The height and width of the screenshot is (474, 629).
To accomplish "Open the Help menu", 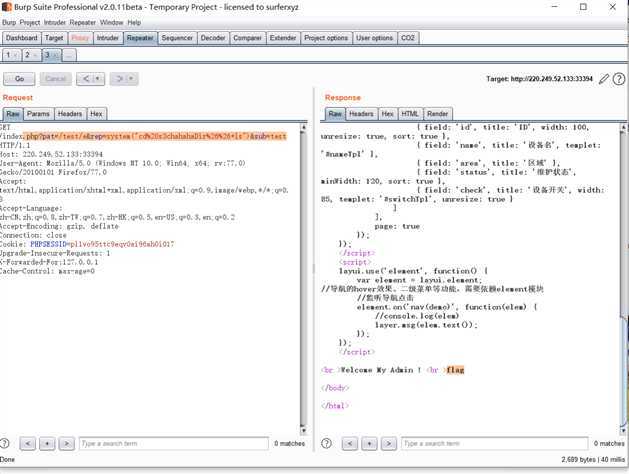I will (134, 22).
